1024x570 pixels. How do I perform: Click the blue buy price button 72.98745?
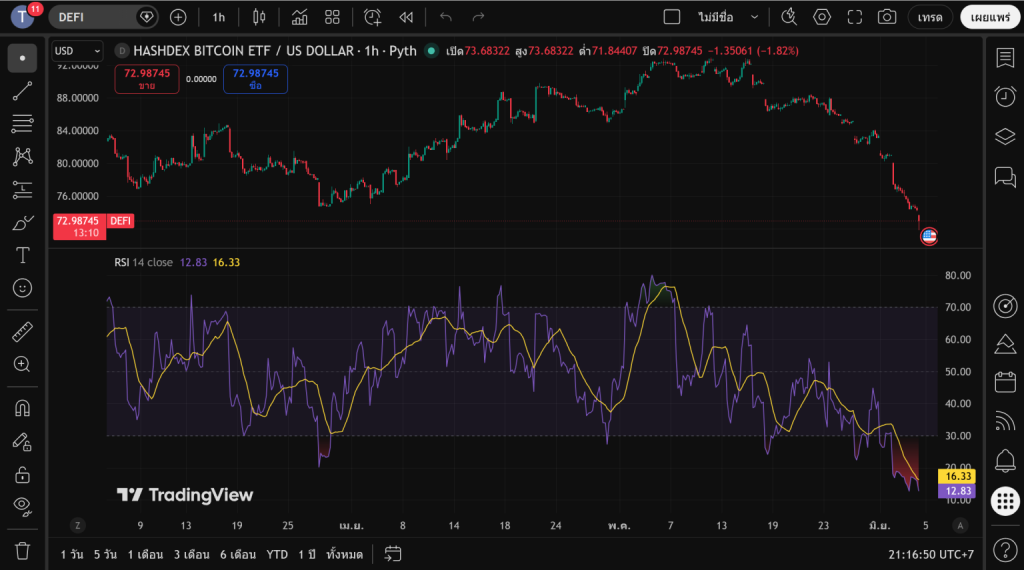[255, 79]
